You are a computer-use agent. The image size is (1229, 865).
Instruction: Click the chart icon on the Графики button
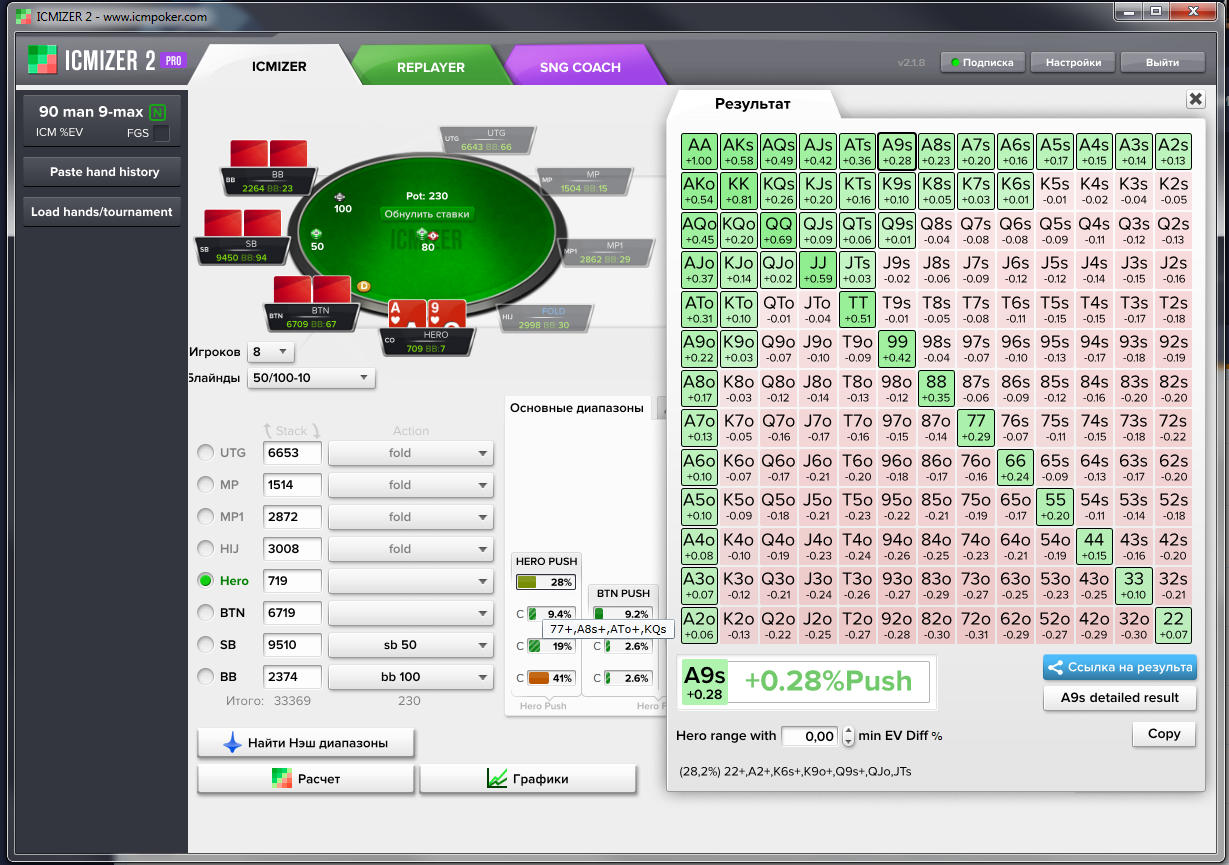(x=497, y=779)
